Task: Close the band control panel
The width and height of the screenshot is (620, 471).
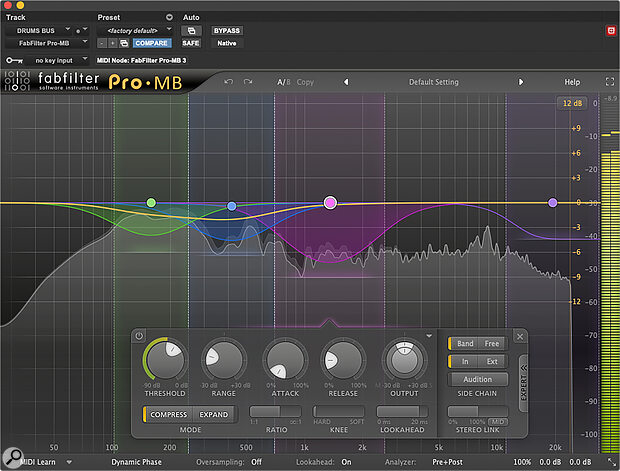Action: pos(520,337)
